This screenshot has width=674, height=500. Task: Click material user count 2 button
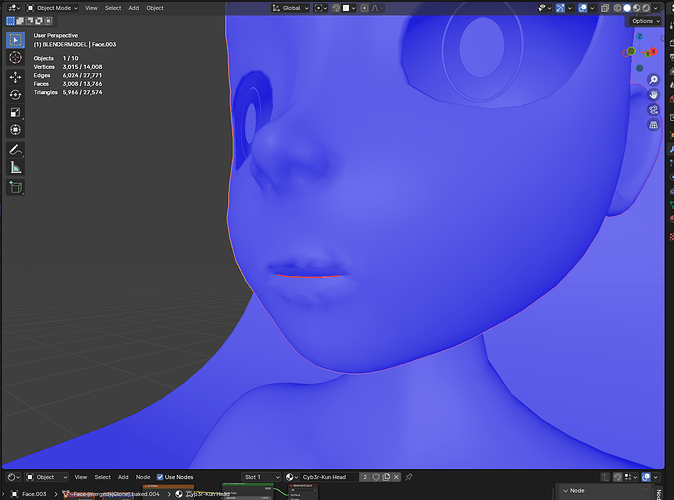pyautogui.click(x=365, y=477)
